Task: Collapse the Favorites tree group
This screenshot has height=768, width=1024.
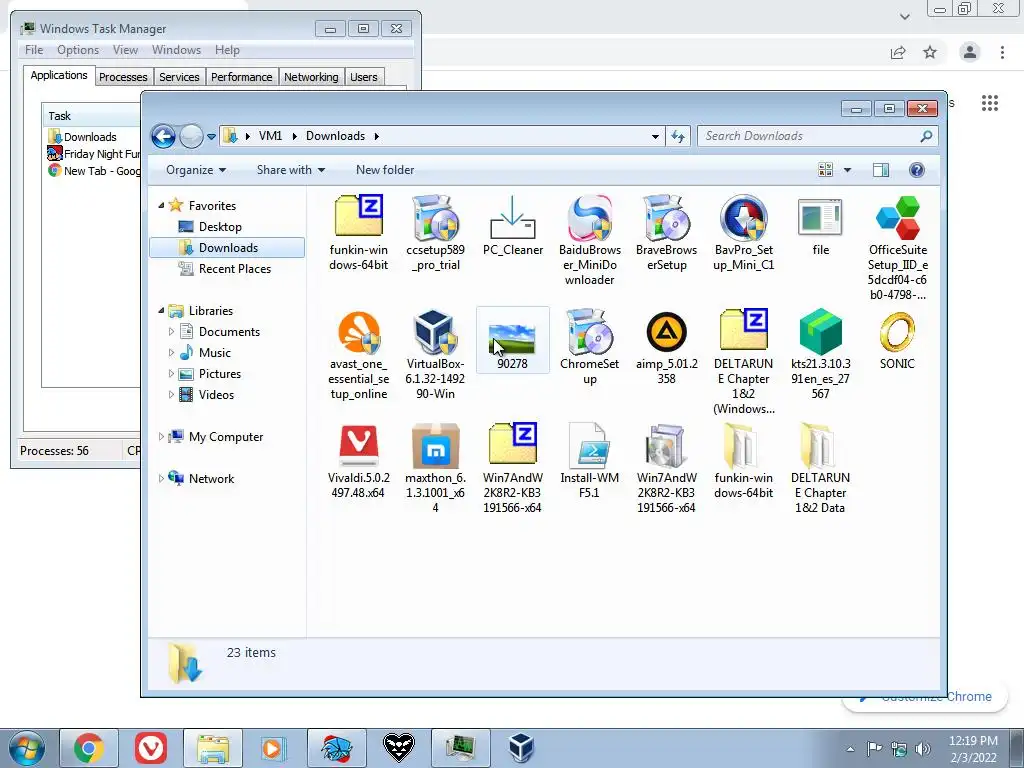Action: point(161,206)
